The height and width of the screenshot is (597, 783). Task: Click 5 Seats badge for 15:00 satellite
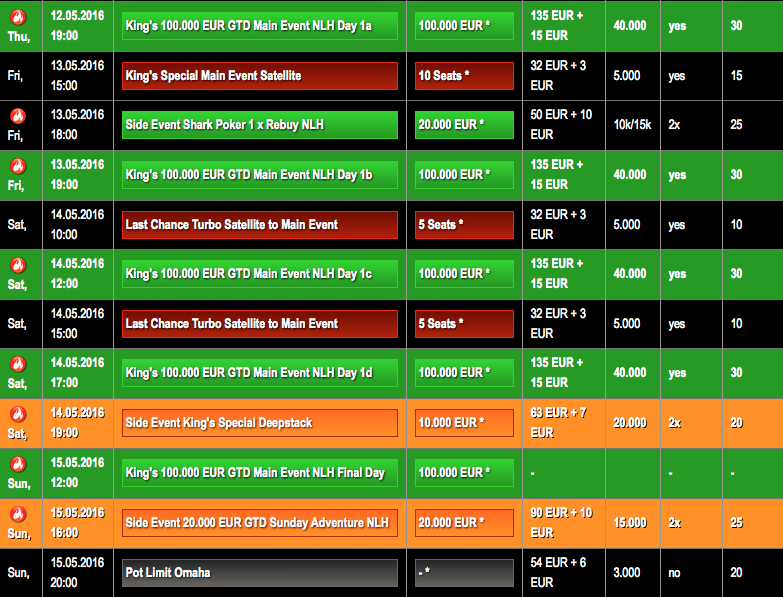tap(464, 323)
